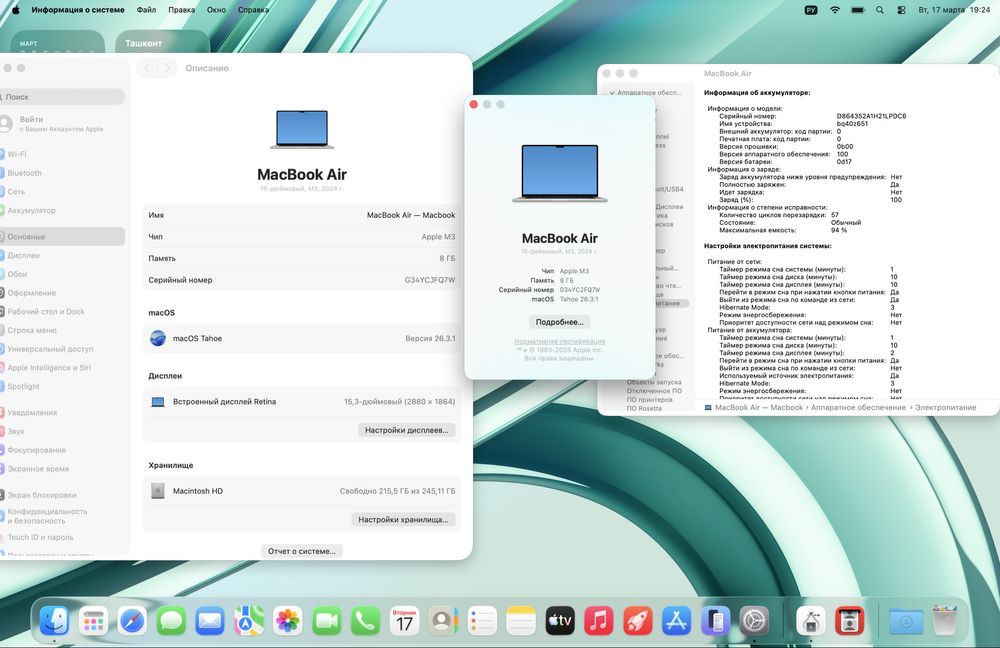The width and height of the screenshot is (1000, 648).
Task: Select Отключенное ПО in System Information sidebar
Action: (654, 391)
